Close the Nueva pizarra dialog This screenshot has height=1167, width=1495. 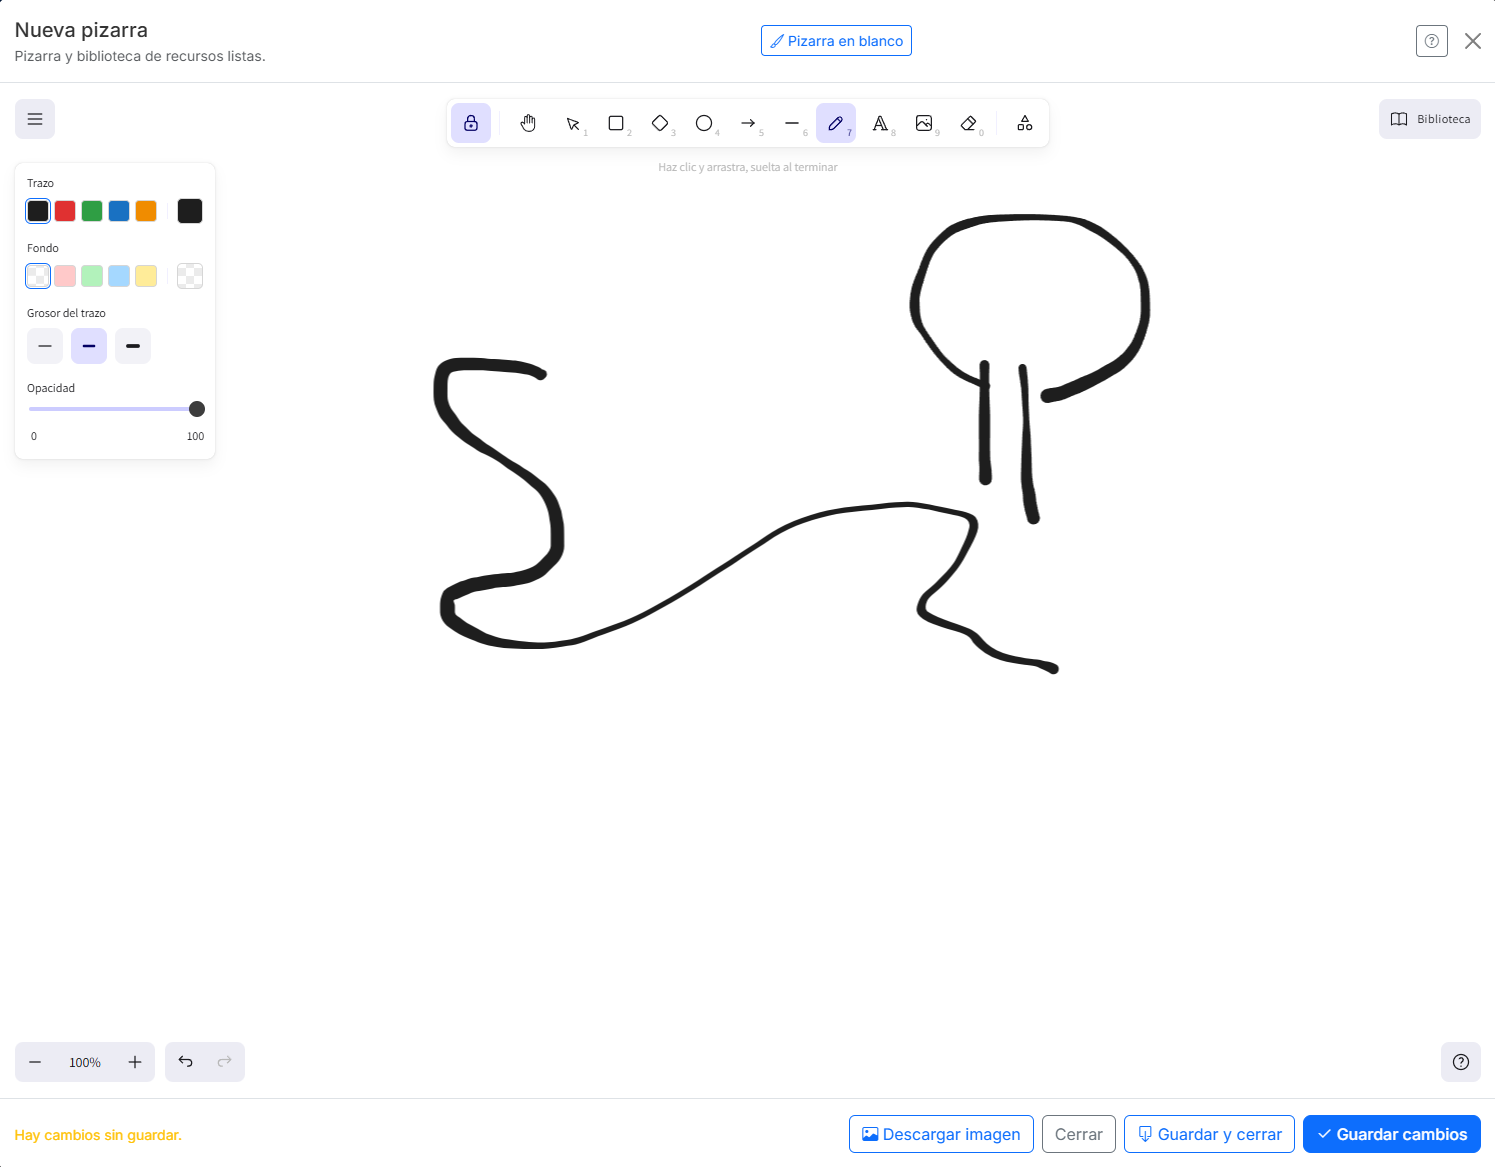tap(1473, 41)
